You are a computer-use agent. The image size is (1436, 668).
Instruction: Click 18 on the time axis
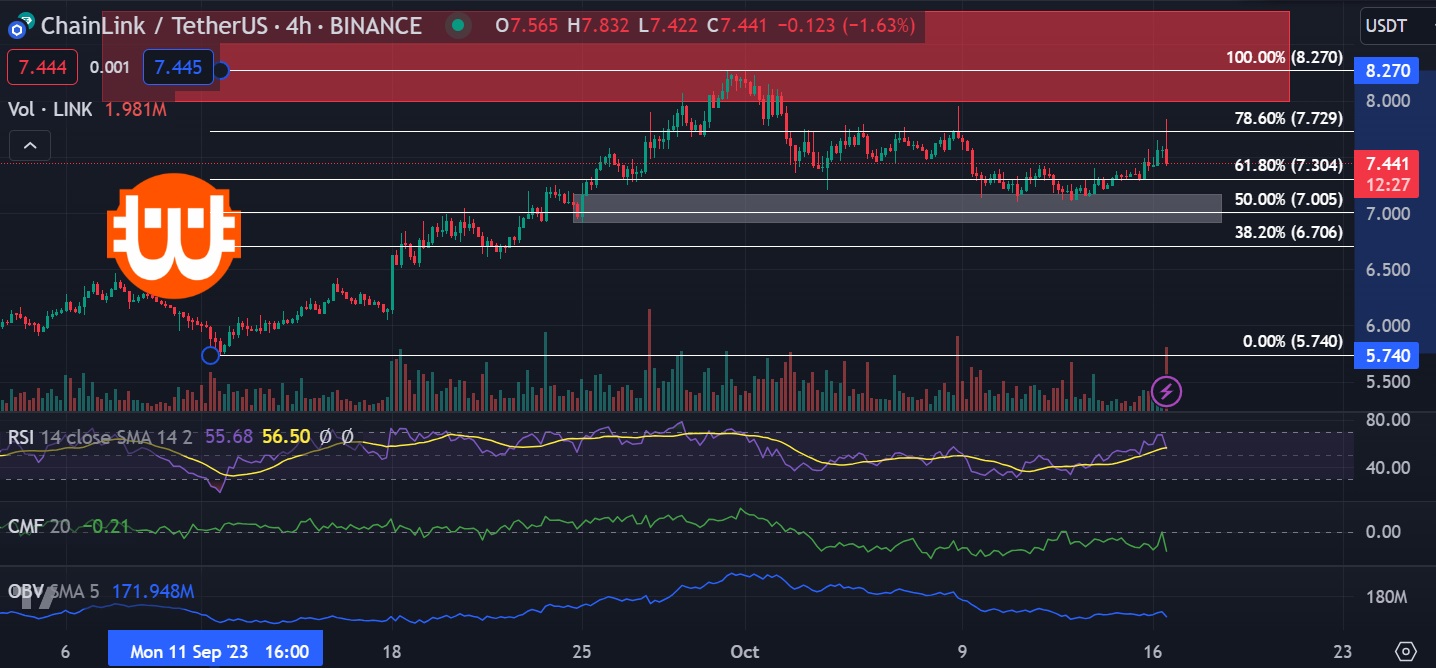(392, 652)
